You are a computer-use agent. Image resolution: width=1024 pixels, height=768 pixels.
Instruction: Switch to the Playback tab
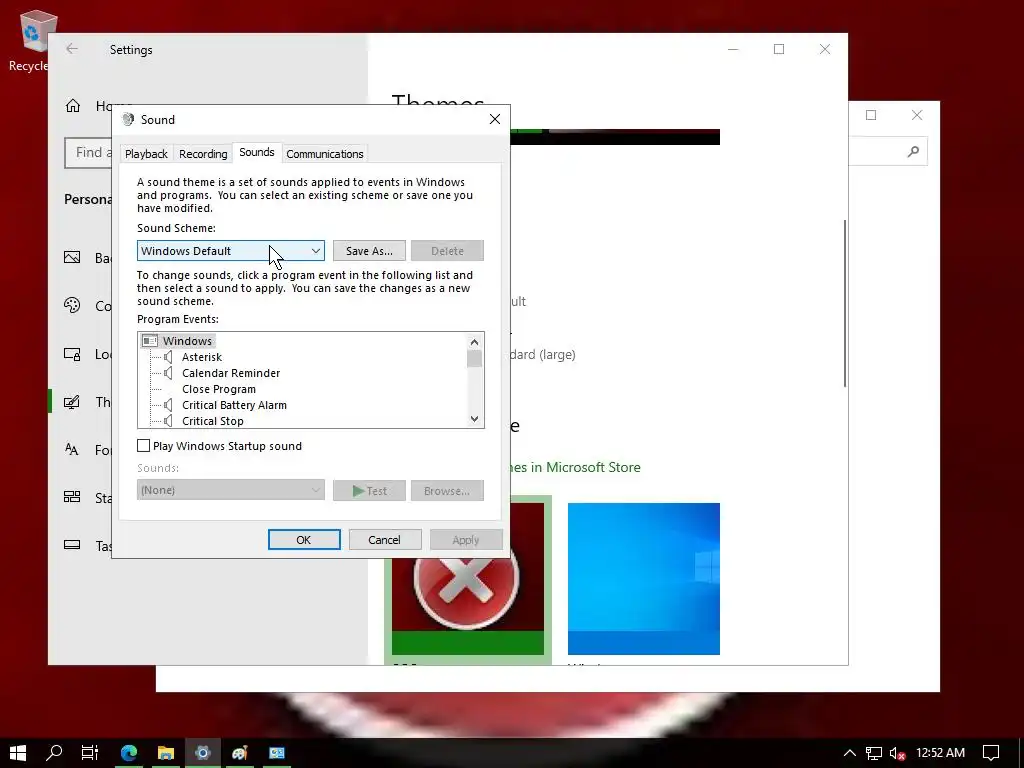coord(146,154)
